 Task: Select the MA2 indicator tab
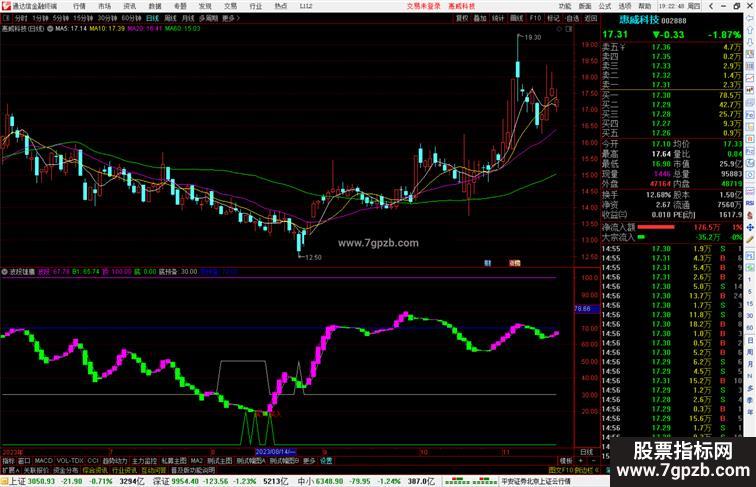pyautogui.click(x=197, y=460)
